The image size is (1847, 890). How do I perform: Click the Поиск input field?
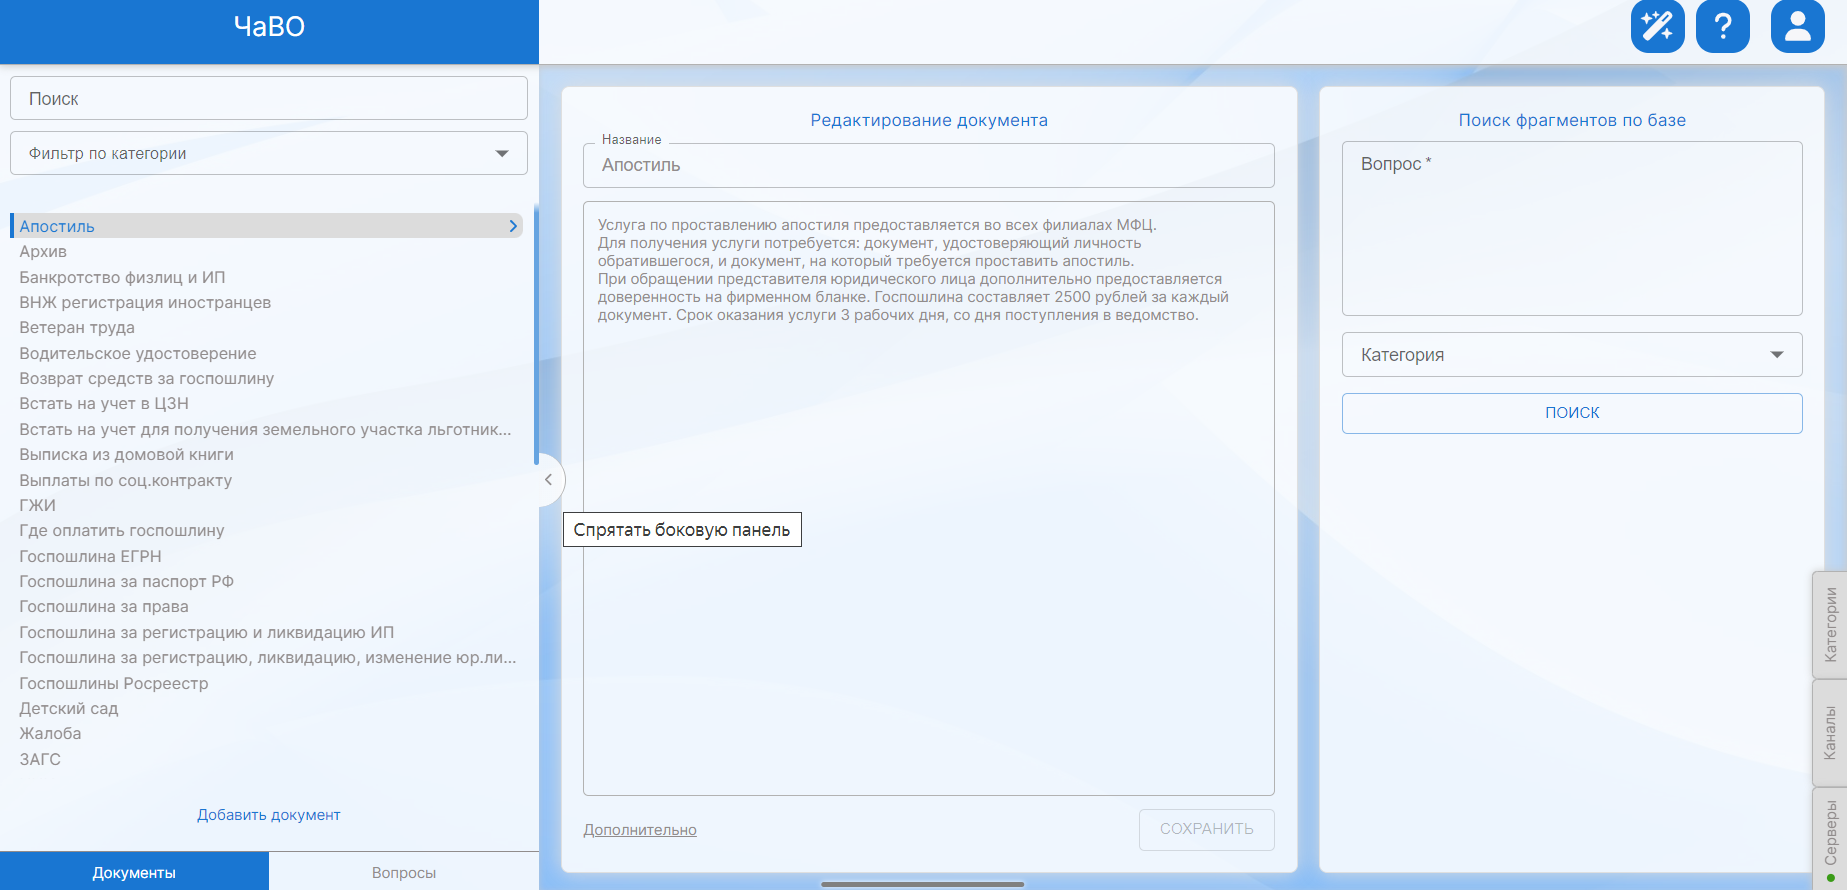[x=268, y=99]
